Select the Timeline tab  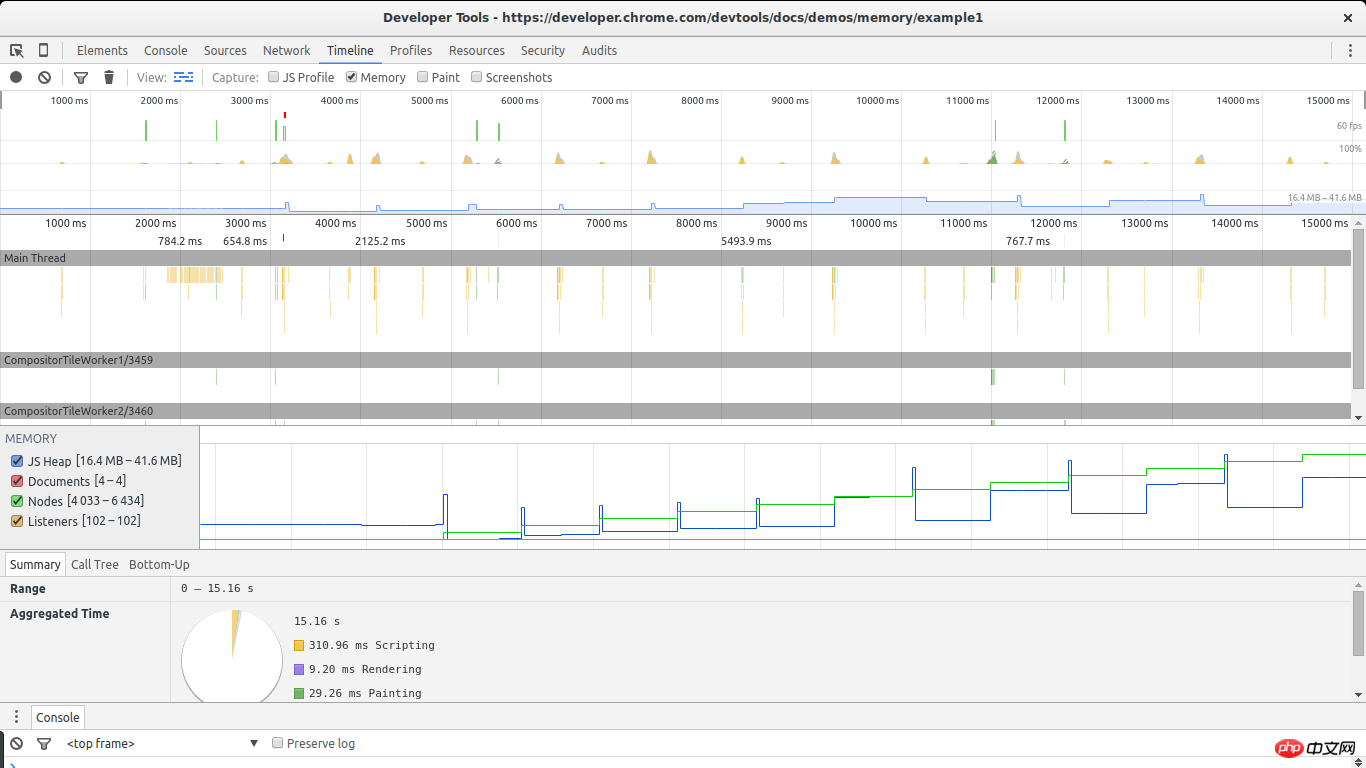[x=350, y=51]
